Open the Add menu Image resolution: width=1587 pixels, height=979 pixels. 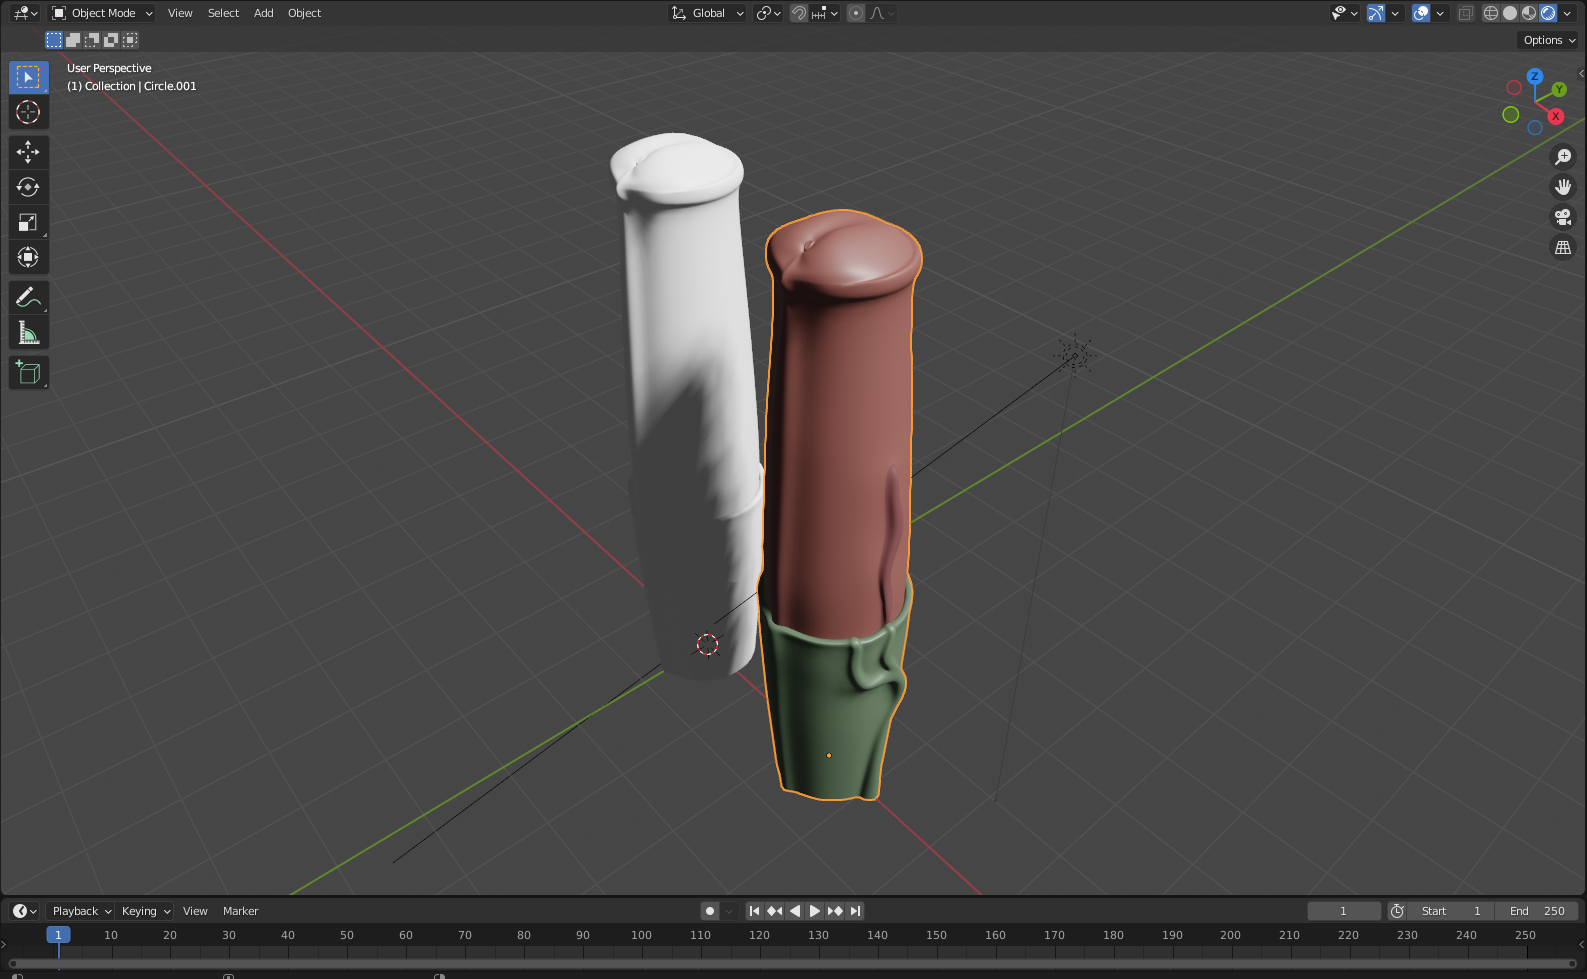[x=263, y=13]
